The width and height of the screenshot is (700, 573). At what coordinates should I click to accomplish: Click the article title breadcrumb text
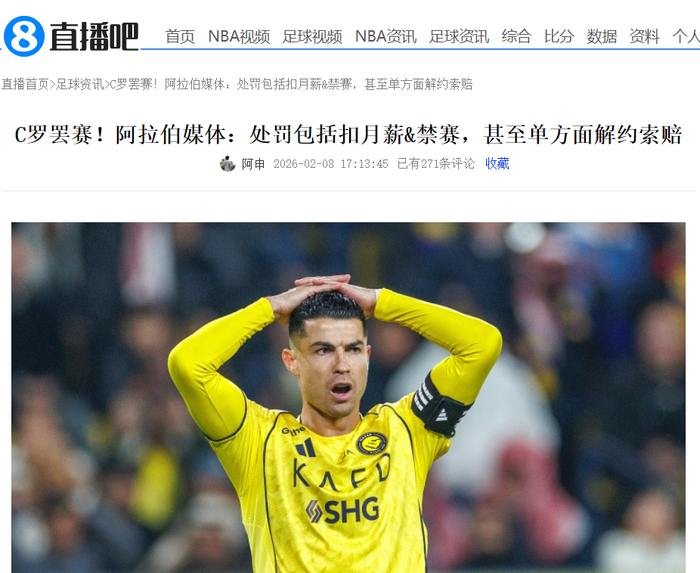coord(291,84)
